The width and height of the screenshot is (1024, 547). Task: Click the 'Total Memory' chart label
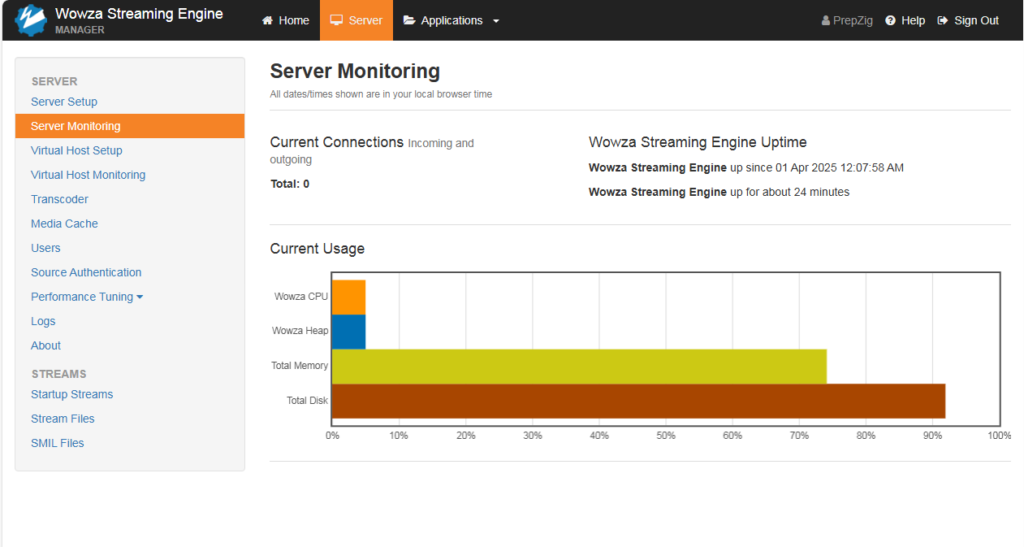[x=300, y=366]
